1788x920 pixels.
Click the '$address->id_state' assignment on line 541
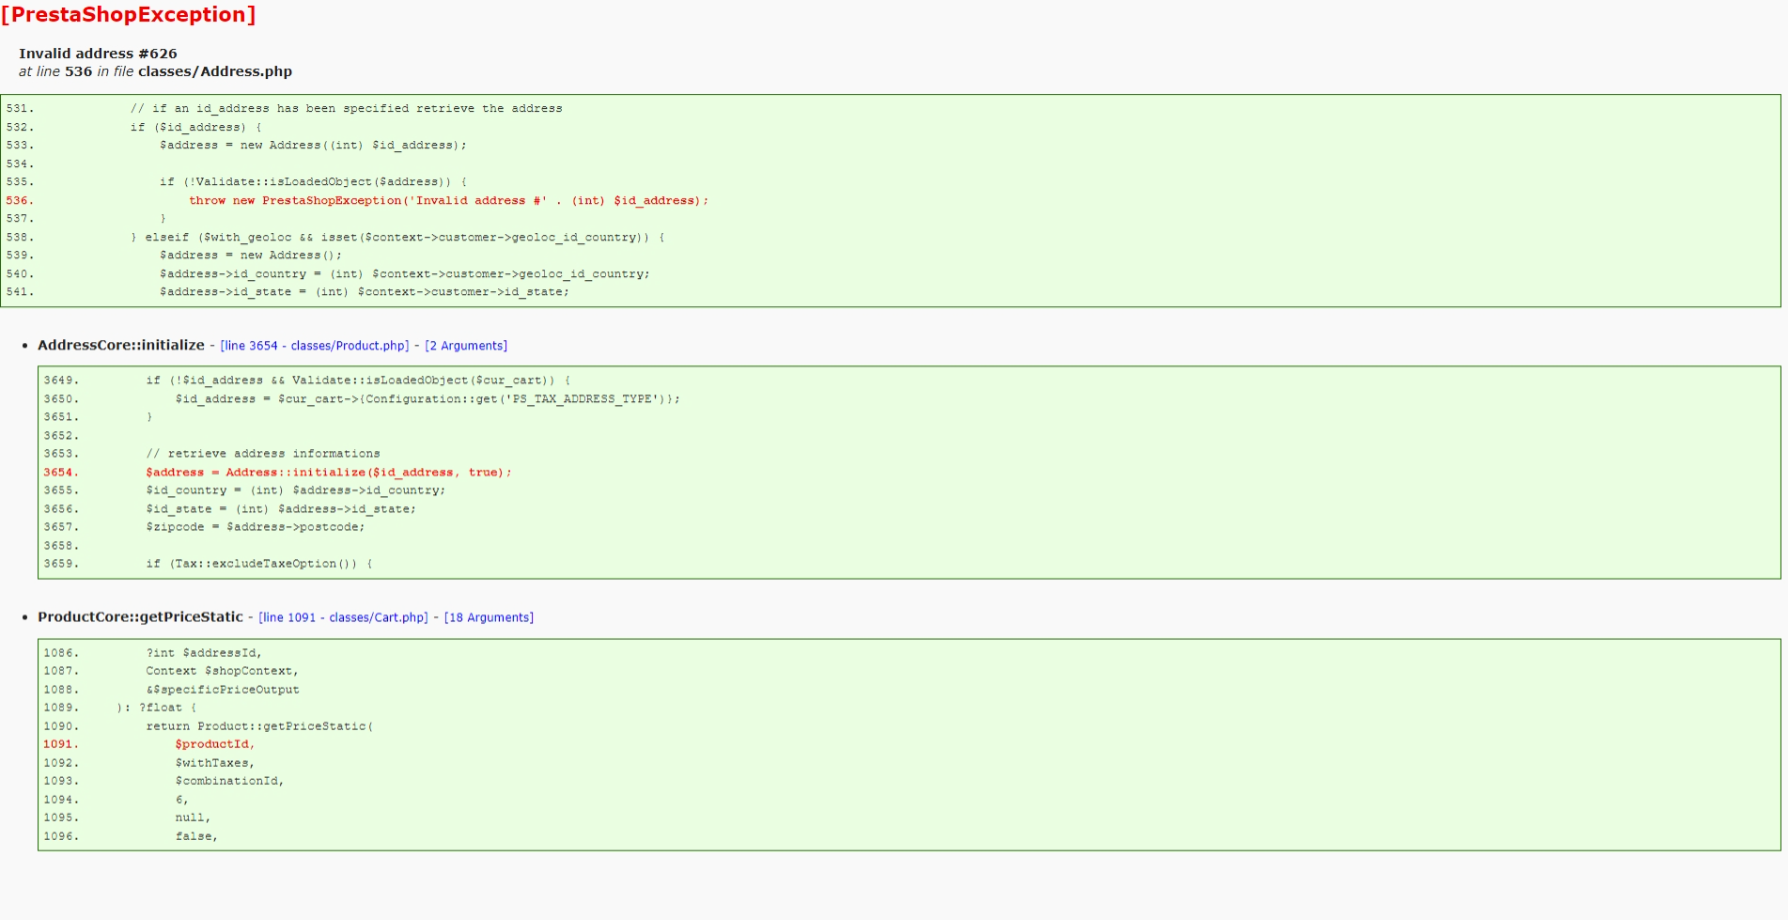click(364, 292)
